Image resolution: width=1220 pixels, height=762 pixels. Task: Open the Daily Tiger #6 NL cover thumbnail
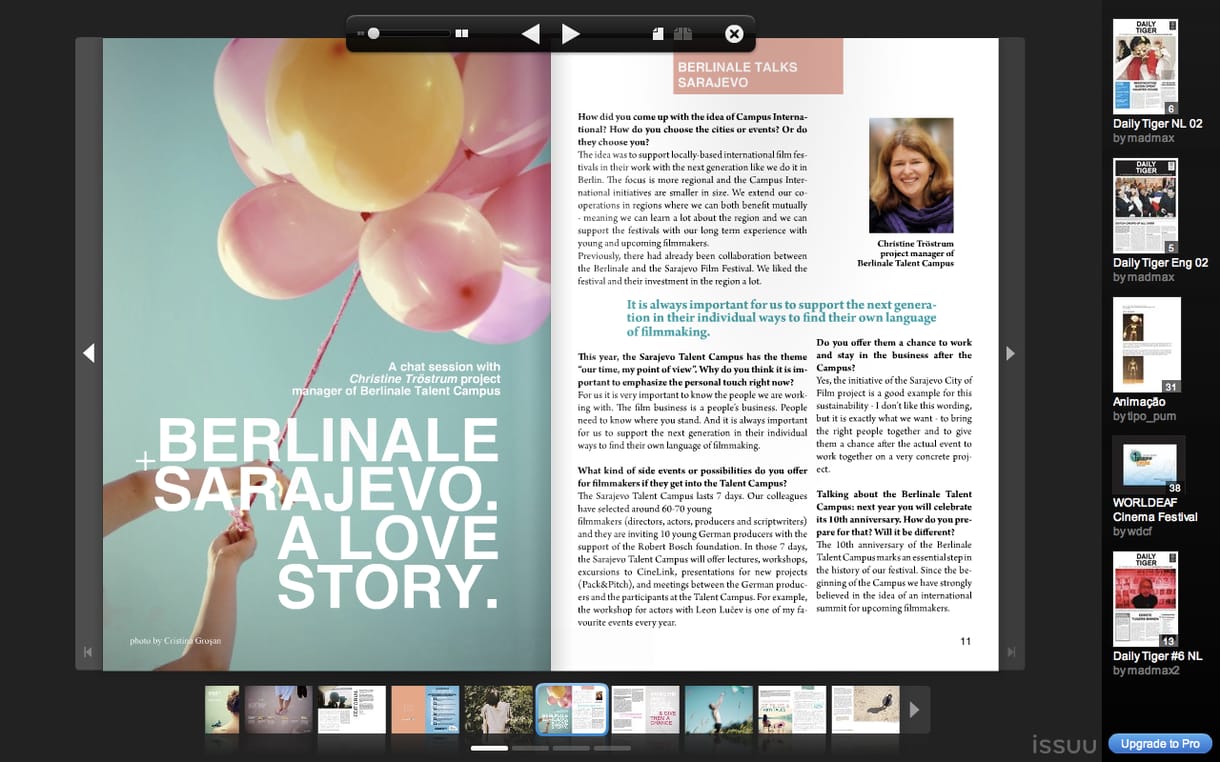[1146, 599]
